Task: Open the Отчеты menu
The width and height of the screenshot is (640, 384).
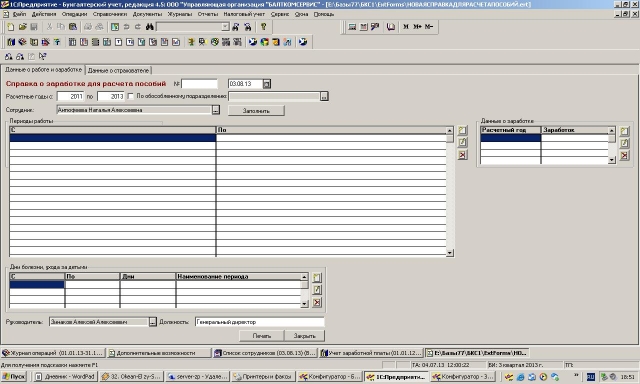Action: click(208, 14)
